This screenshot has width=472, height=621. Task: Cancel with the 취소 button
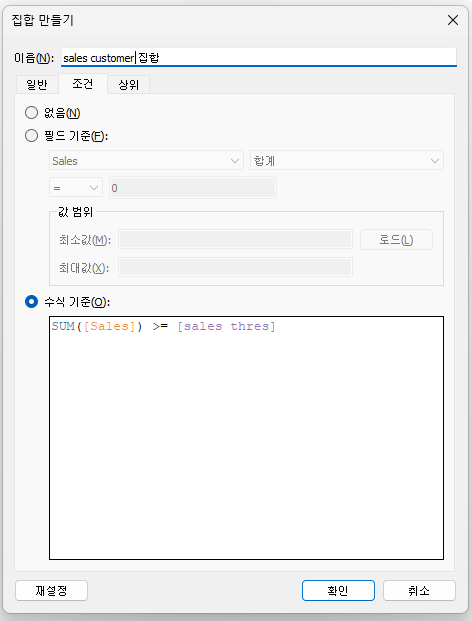[x=419, y=591]
